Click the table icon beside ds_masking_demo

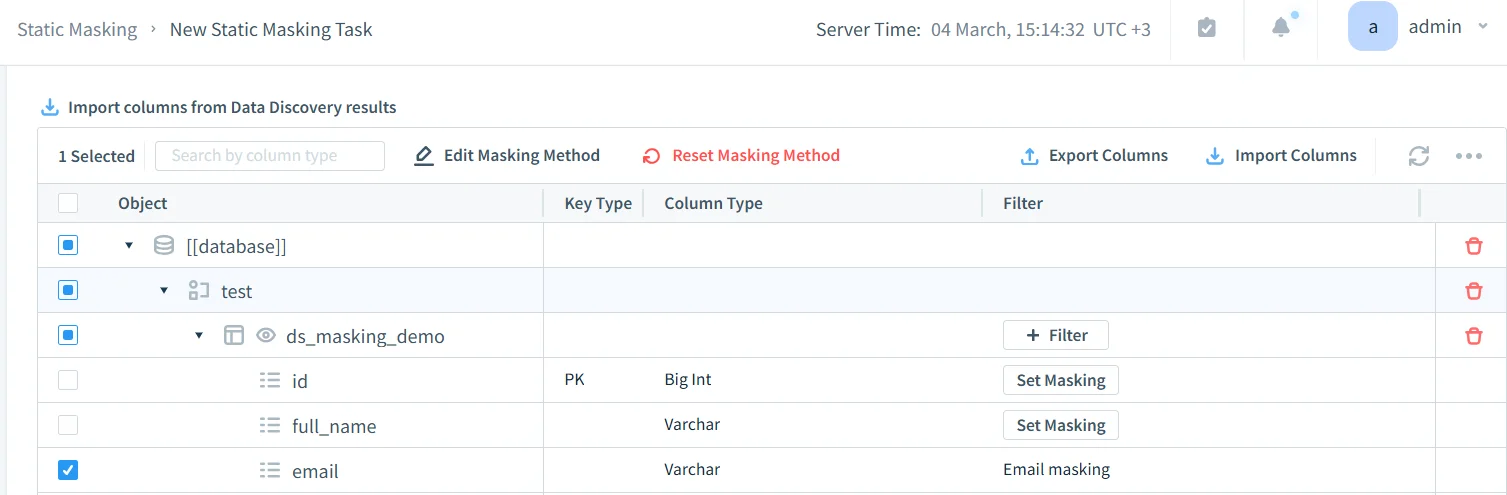[233, 336]
